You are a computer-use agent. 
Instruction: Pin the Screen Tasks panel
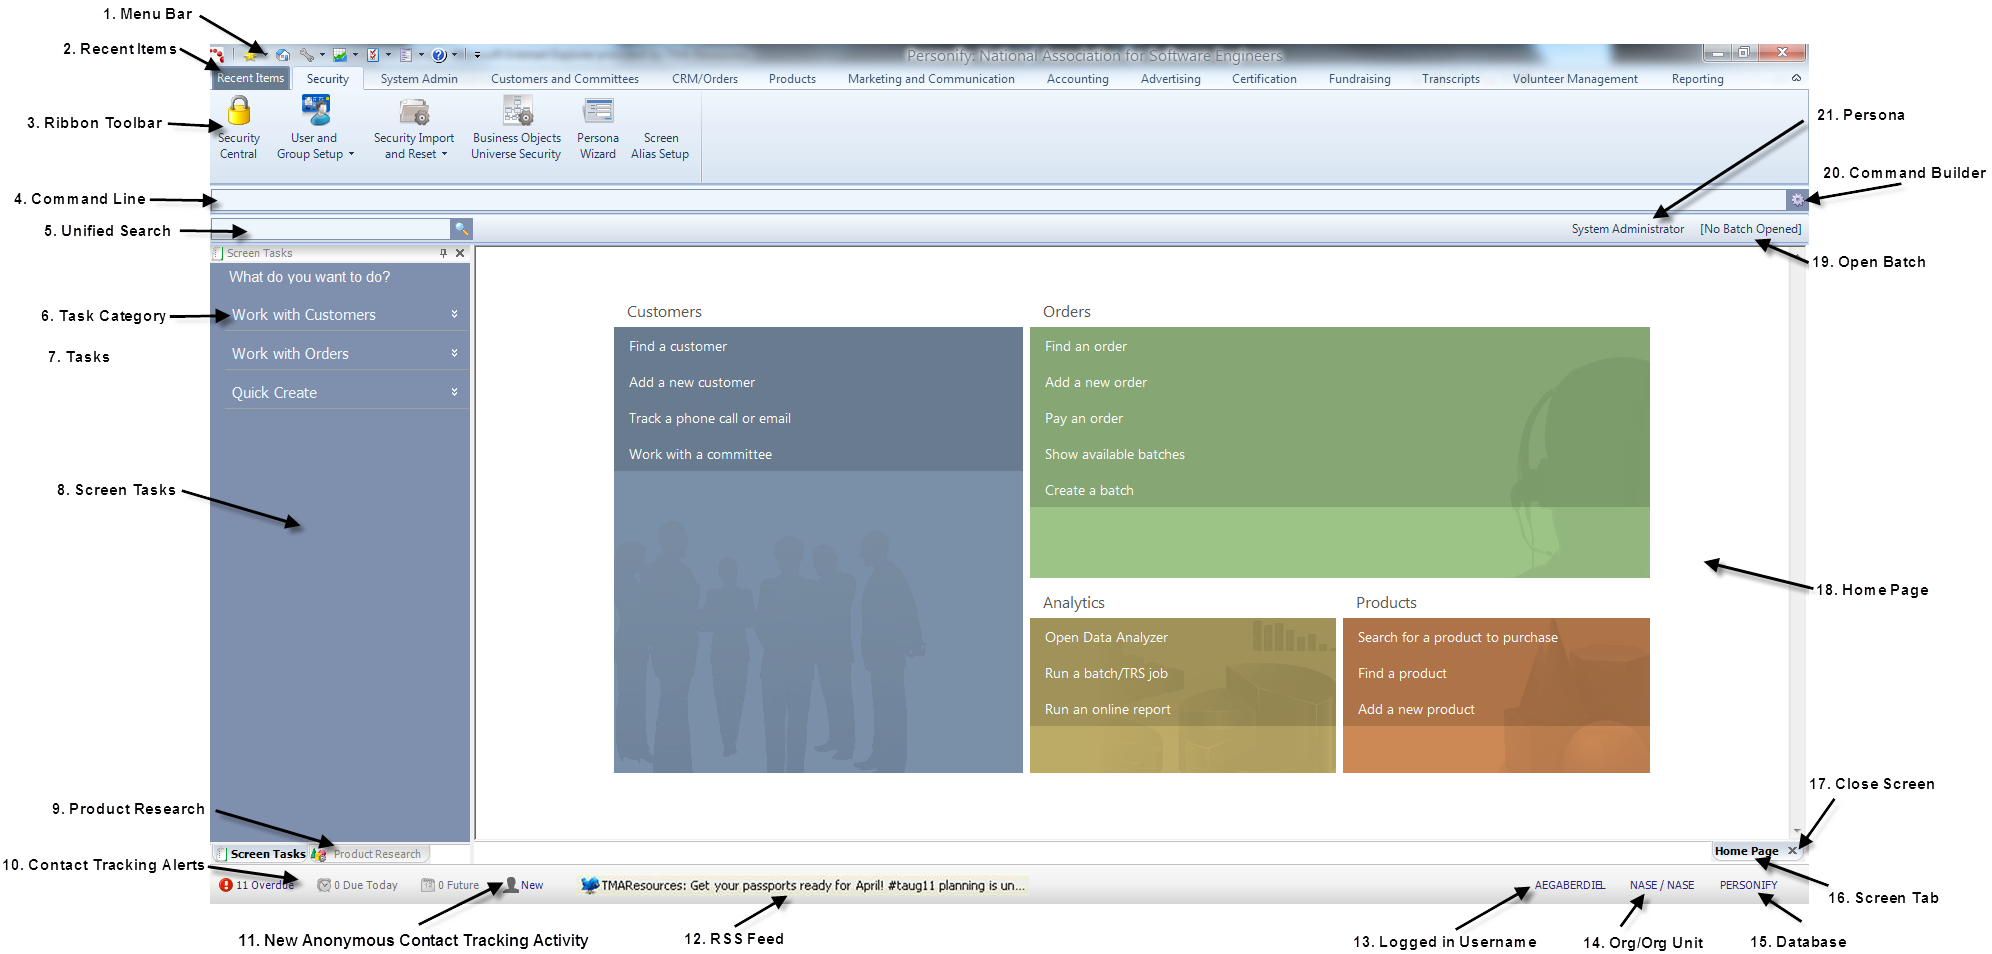[444, 253]
